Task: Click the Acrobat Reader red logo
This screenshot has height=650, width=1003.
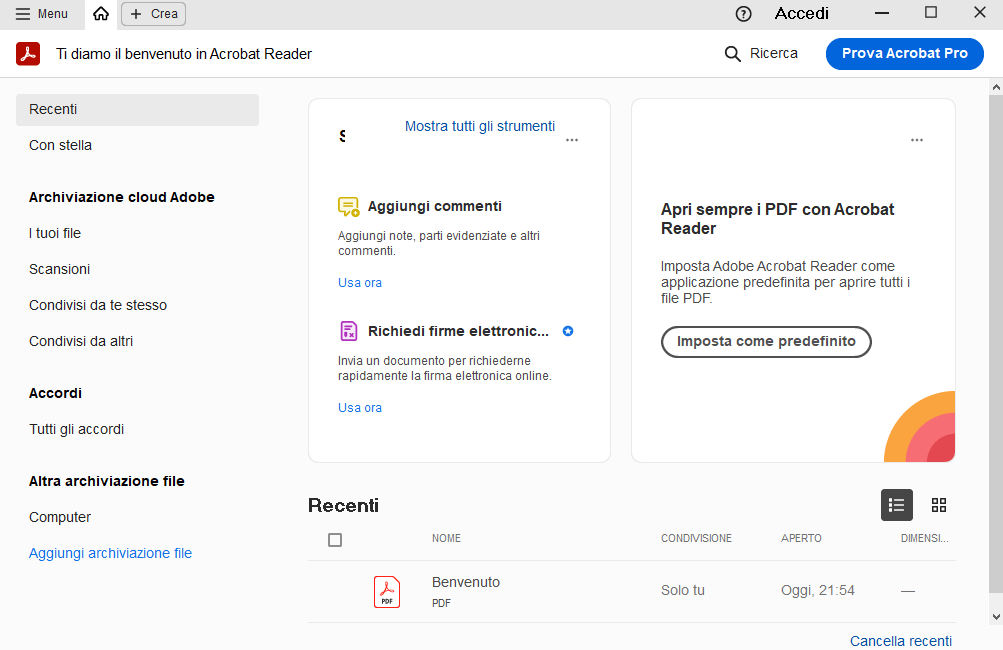Action: tap(28, 54)
